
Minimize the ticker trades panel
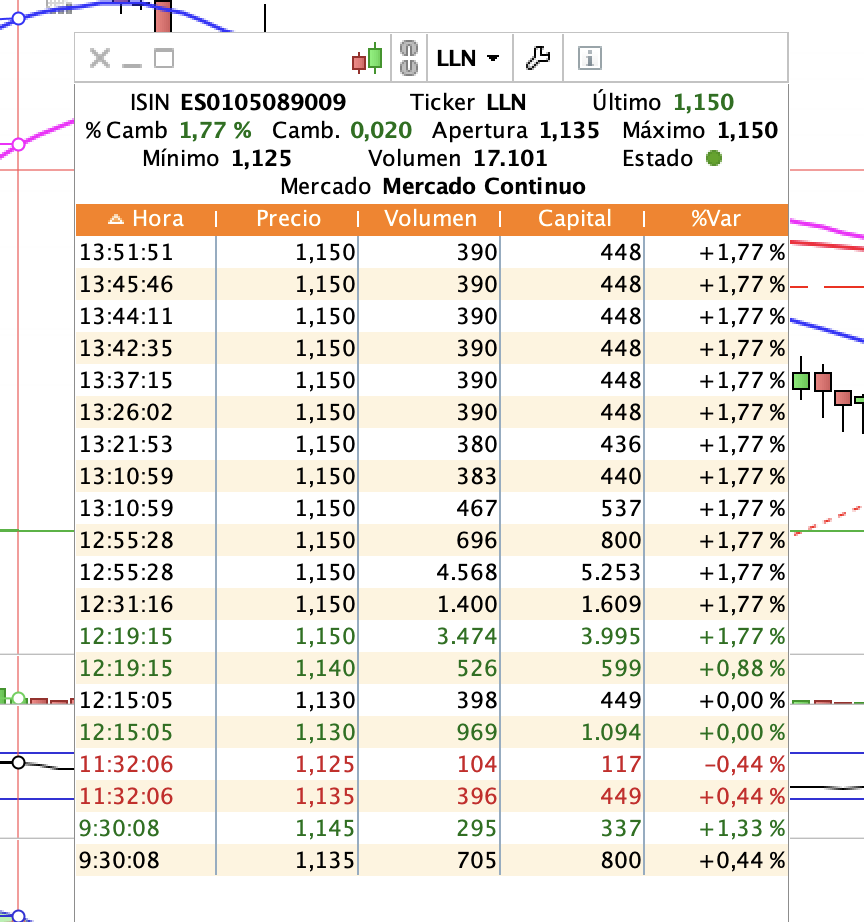[132, 60]
